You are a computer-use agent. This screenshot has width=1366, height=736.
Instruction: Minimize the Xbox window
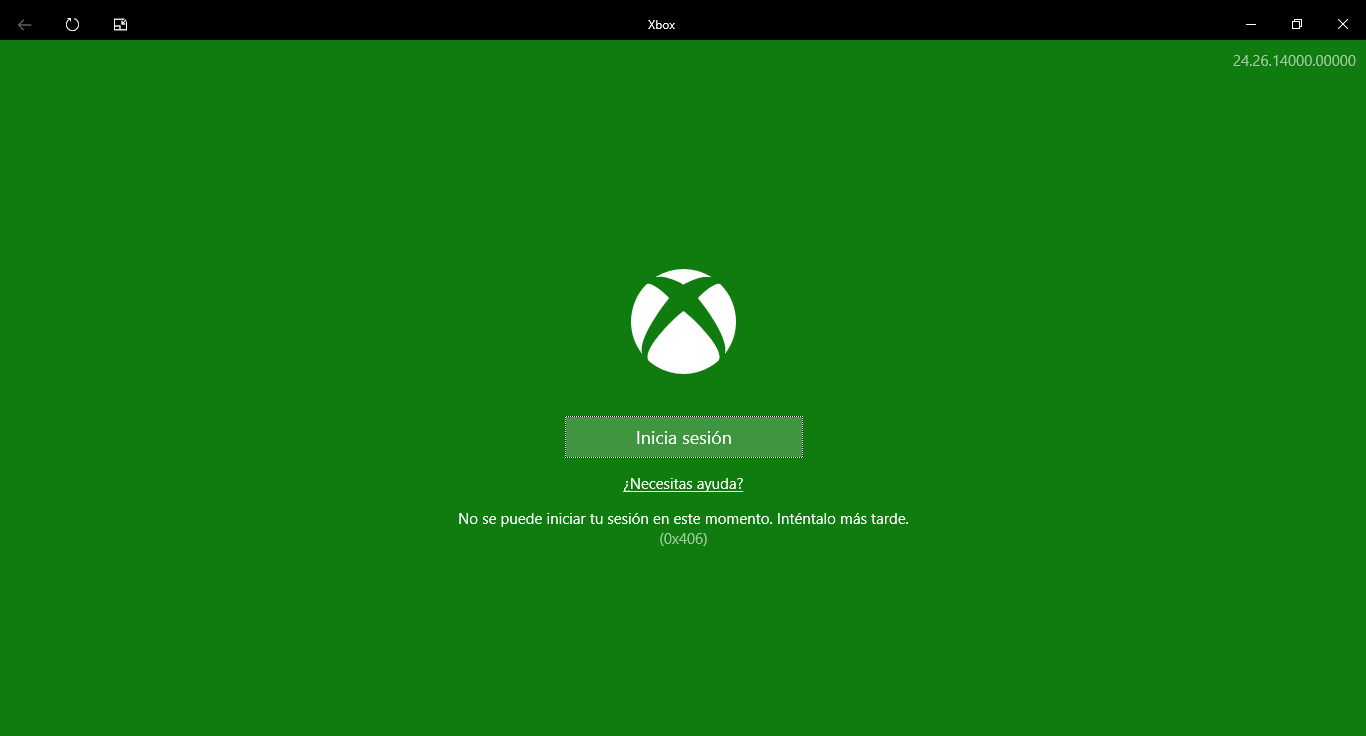click(1250, 24)
